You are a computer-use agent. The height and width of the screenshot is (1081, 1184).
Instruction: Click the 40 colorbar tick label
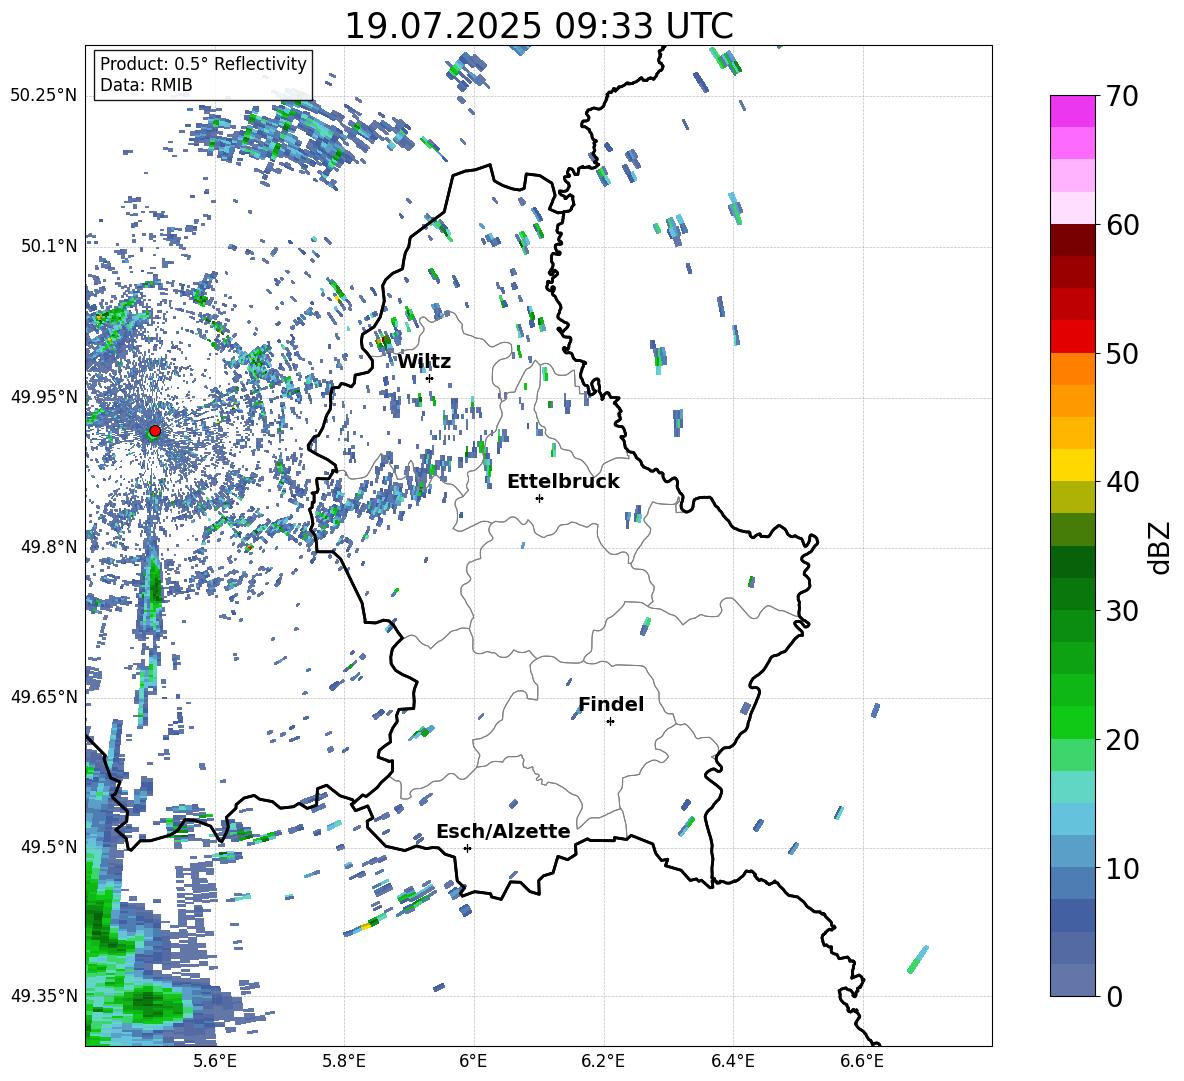(1123, 482)
